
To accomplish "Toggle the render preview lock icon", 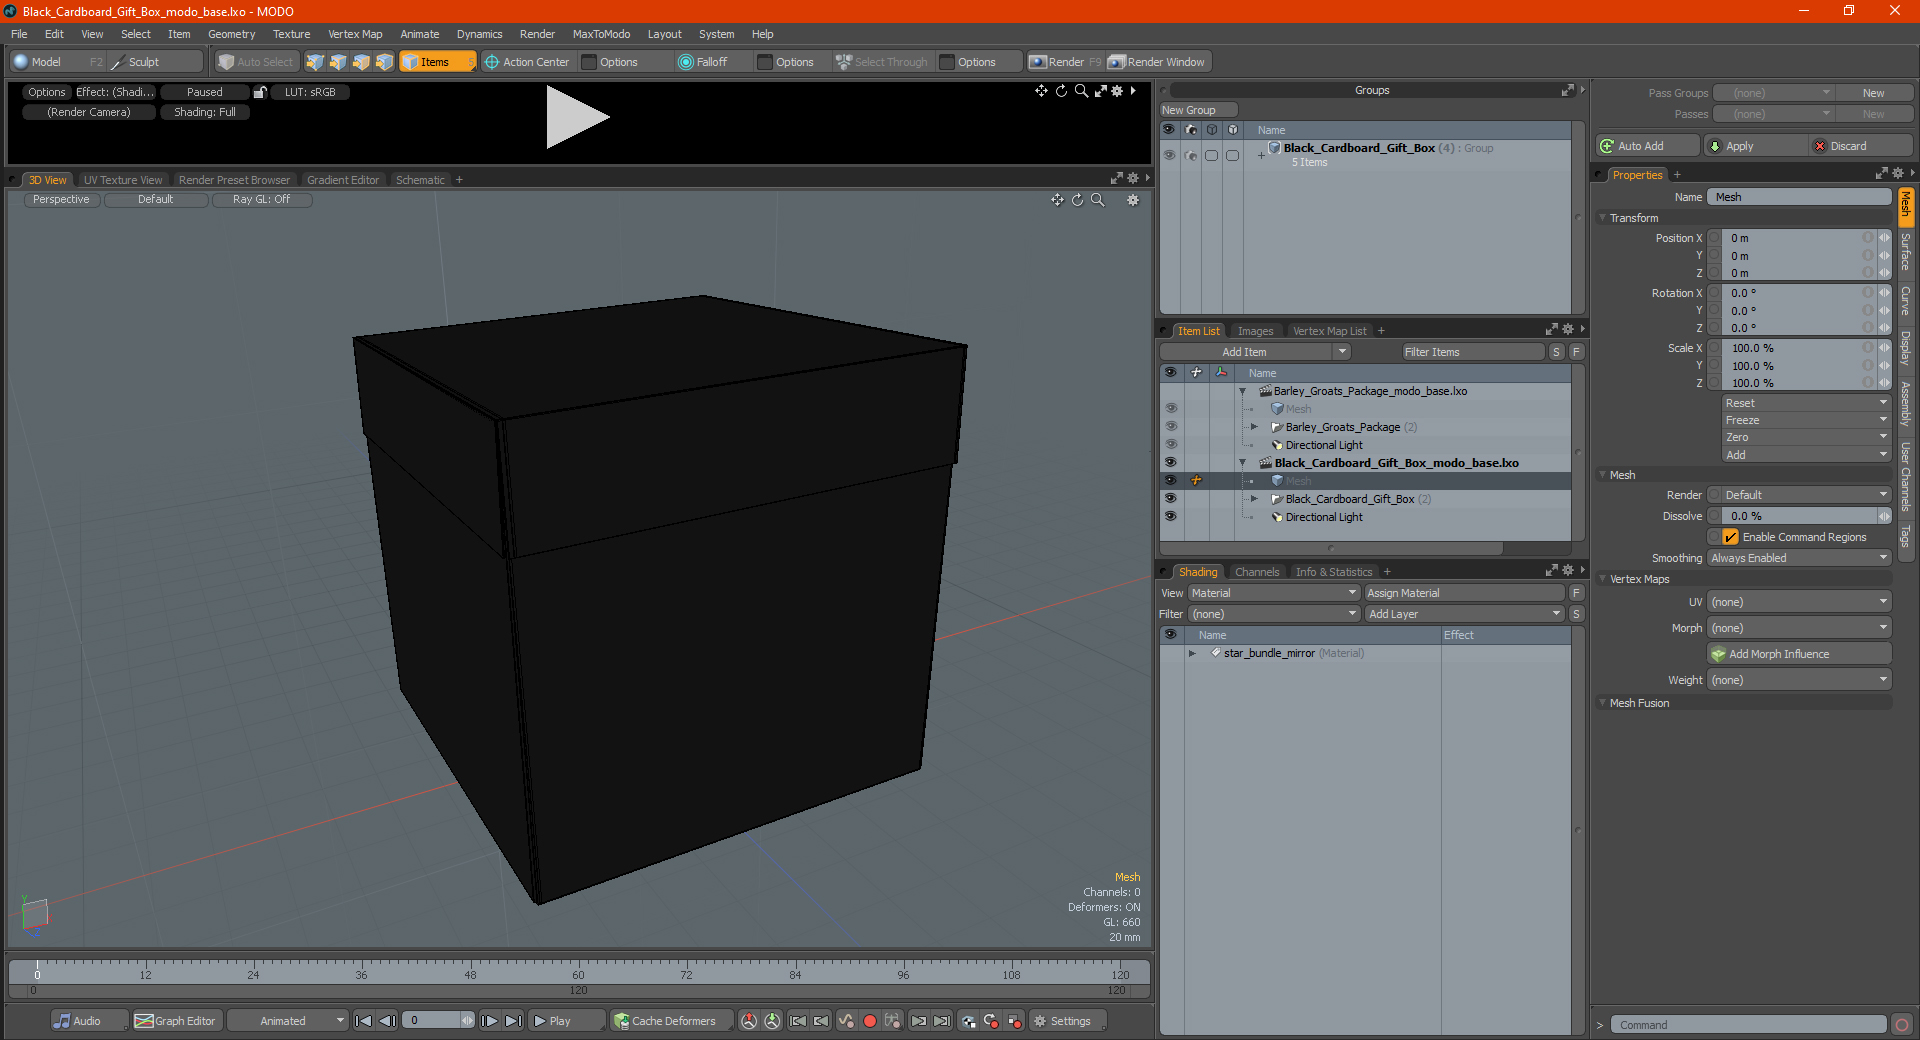I will point(260,92).
